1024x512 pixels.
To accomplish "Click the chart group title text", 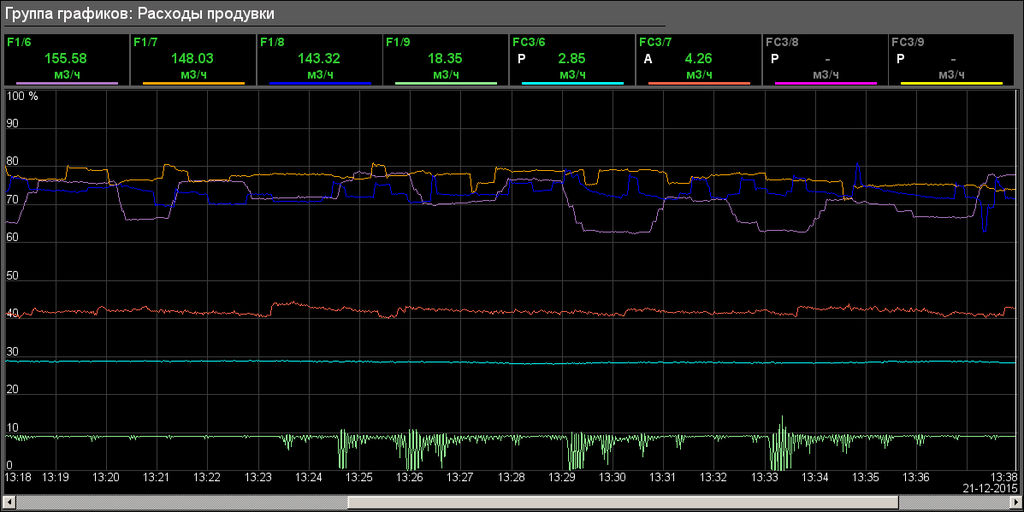I will [x=140, y=14].
